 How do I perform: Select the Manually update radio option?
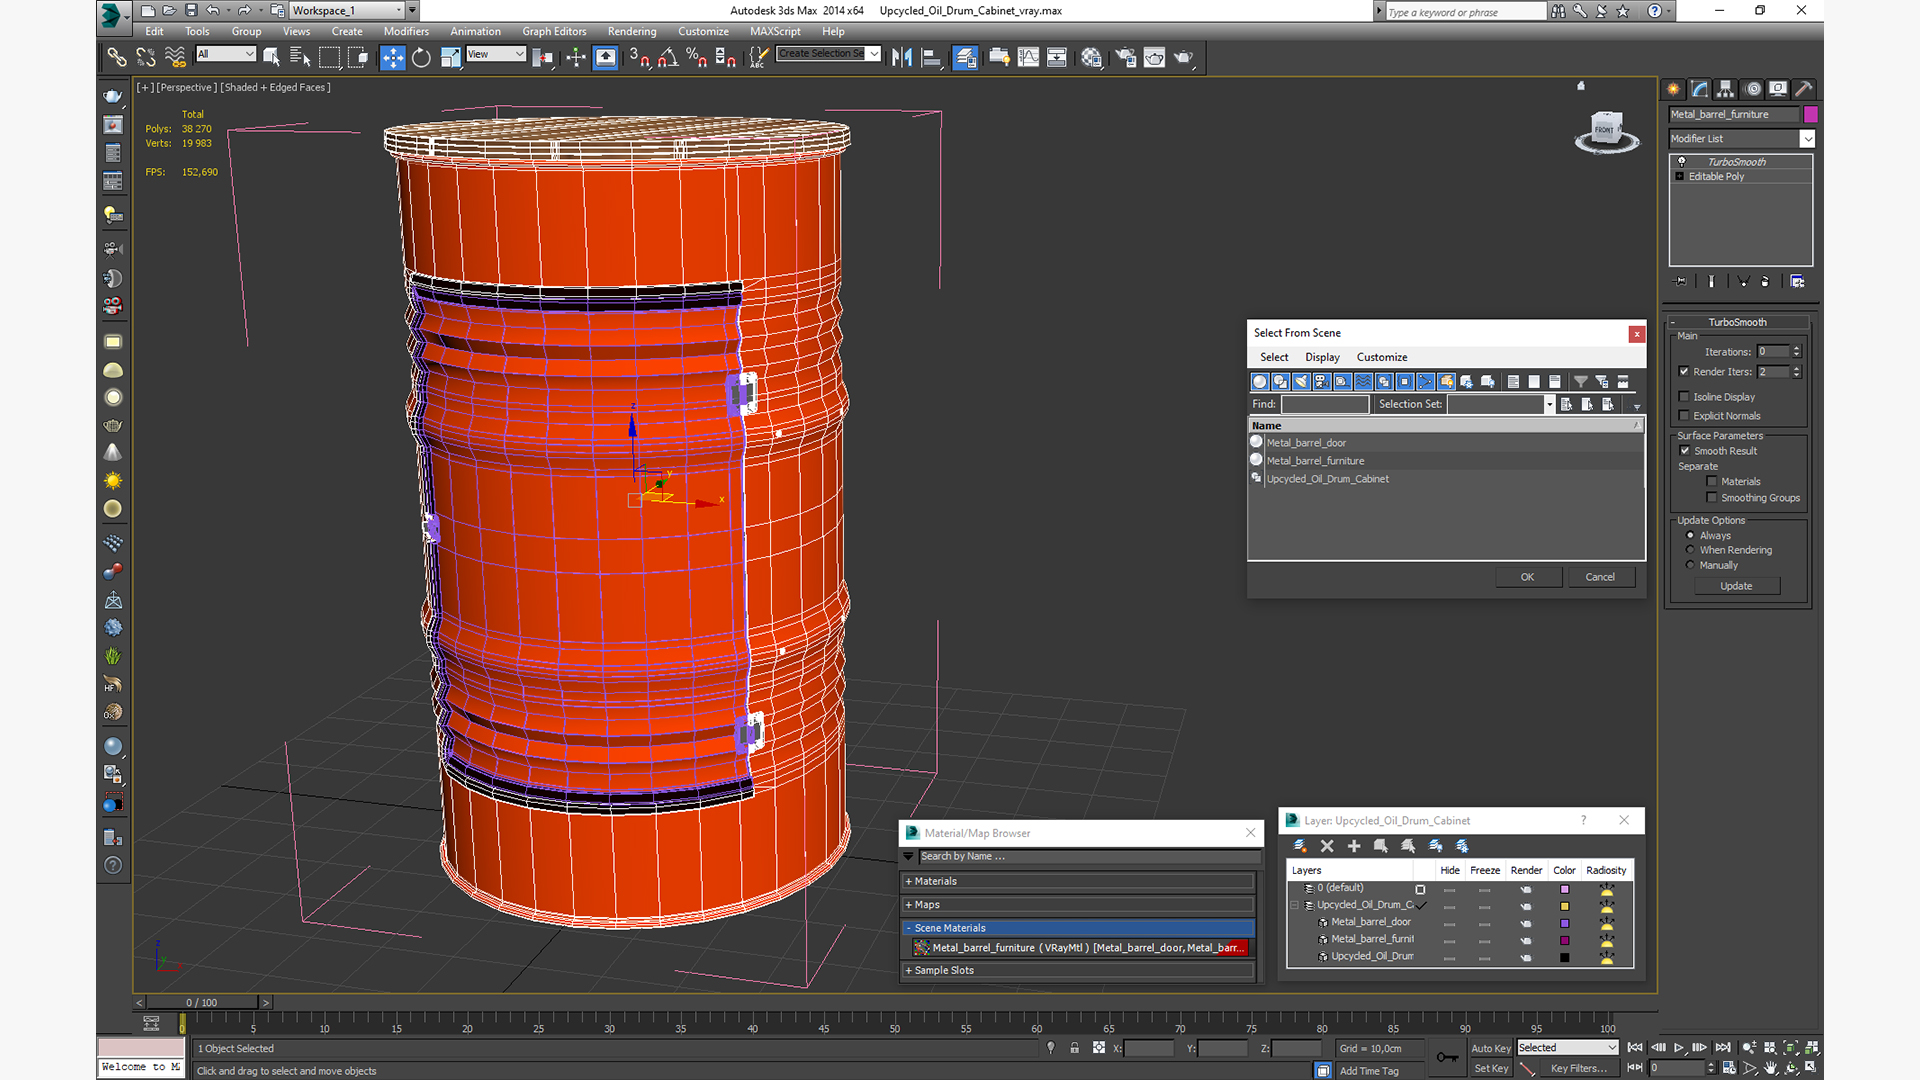(x=1690, y=565)
